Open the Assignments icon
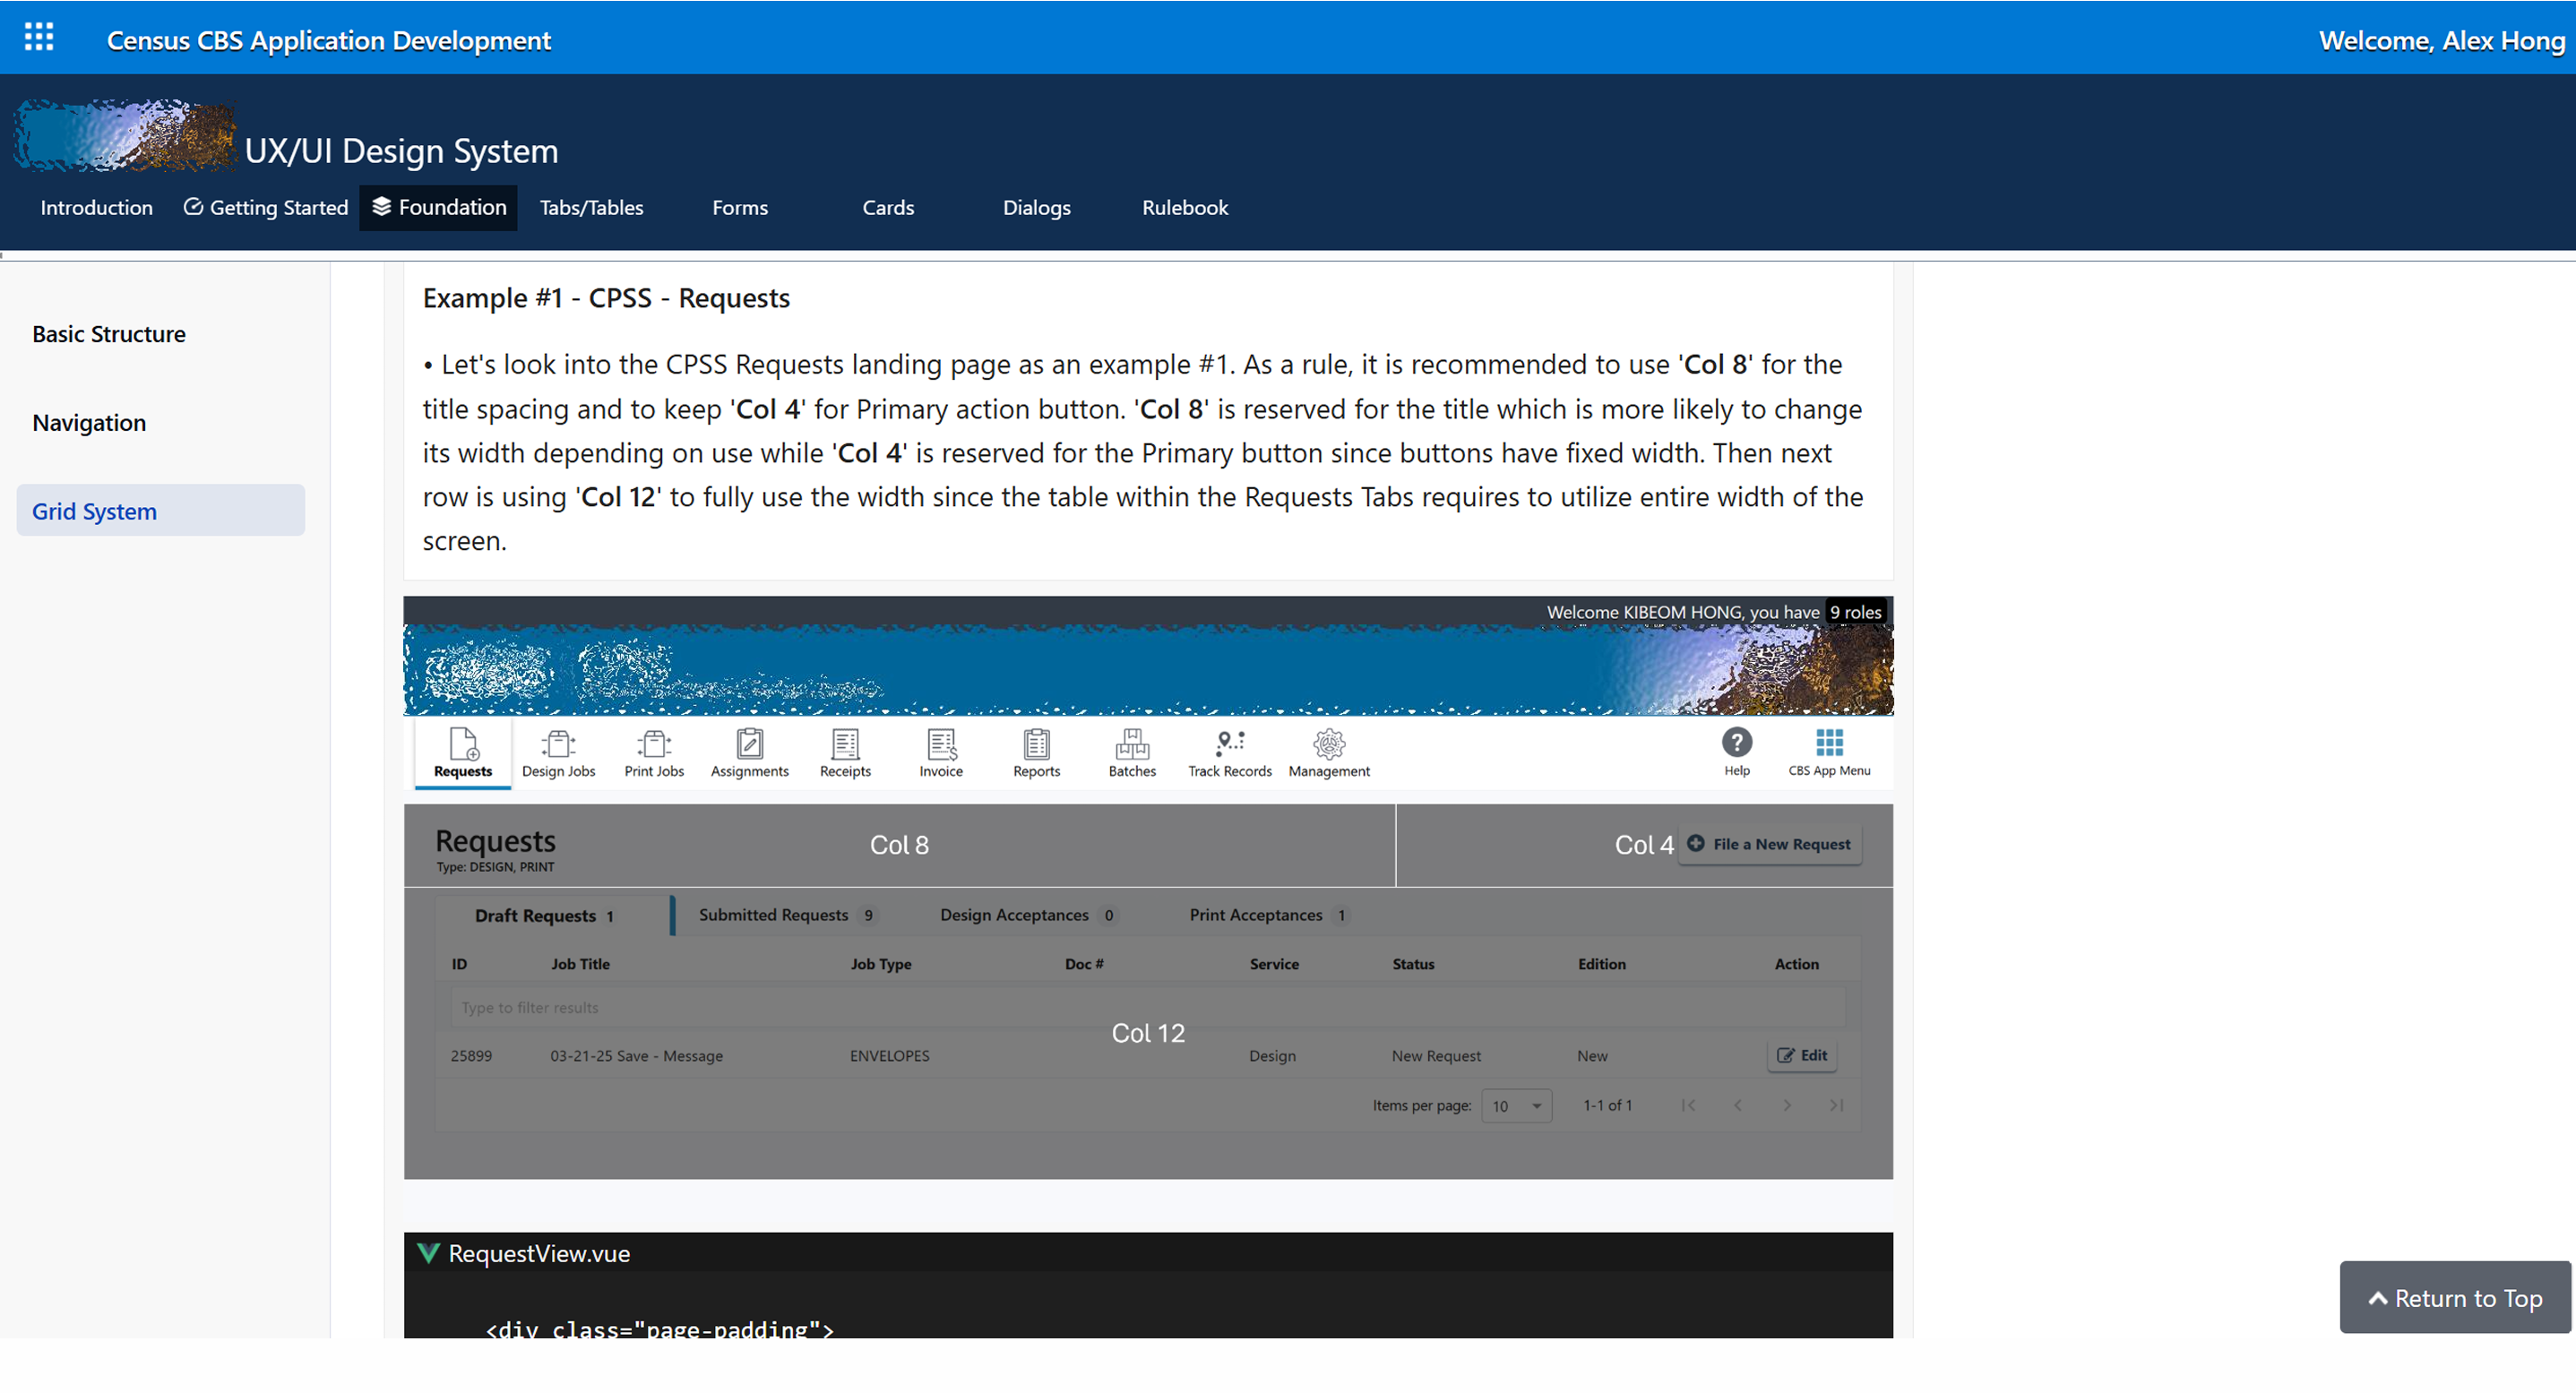Image resolution: width=2576 pixels, height=1393 pixels. (x=749, y=743)
